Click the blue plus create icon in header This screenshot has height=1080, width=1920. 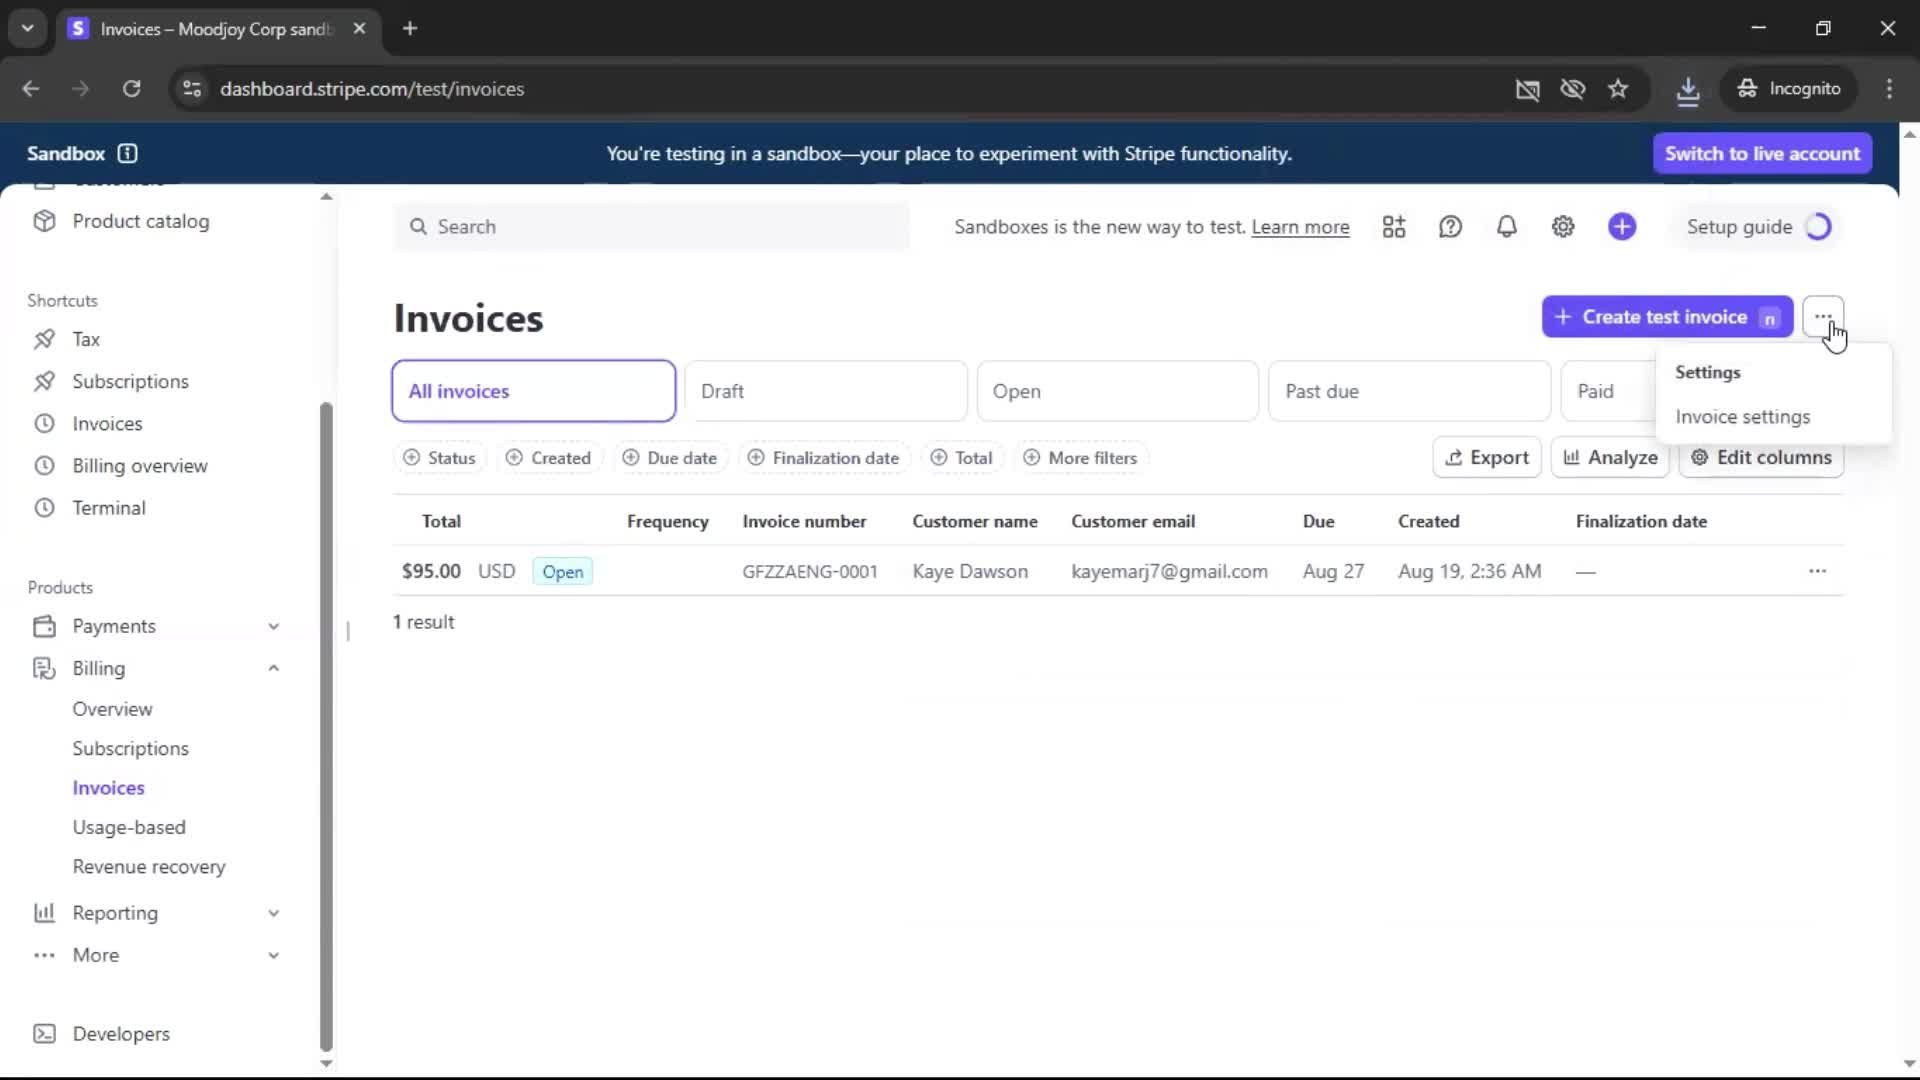(1622, 227)
